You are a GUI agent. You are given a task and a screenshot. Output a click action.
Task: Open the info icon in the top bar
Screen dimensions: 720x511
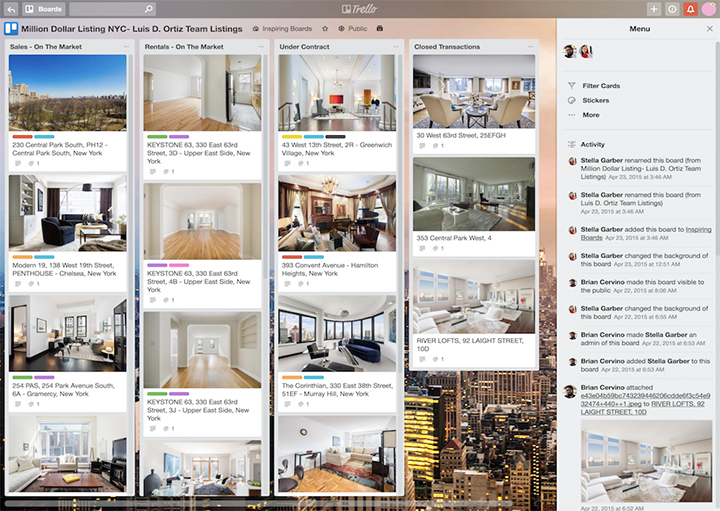tap(672, 9)
